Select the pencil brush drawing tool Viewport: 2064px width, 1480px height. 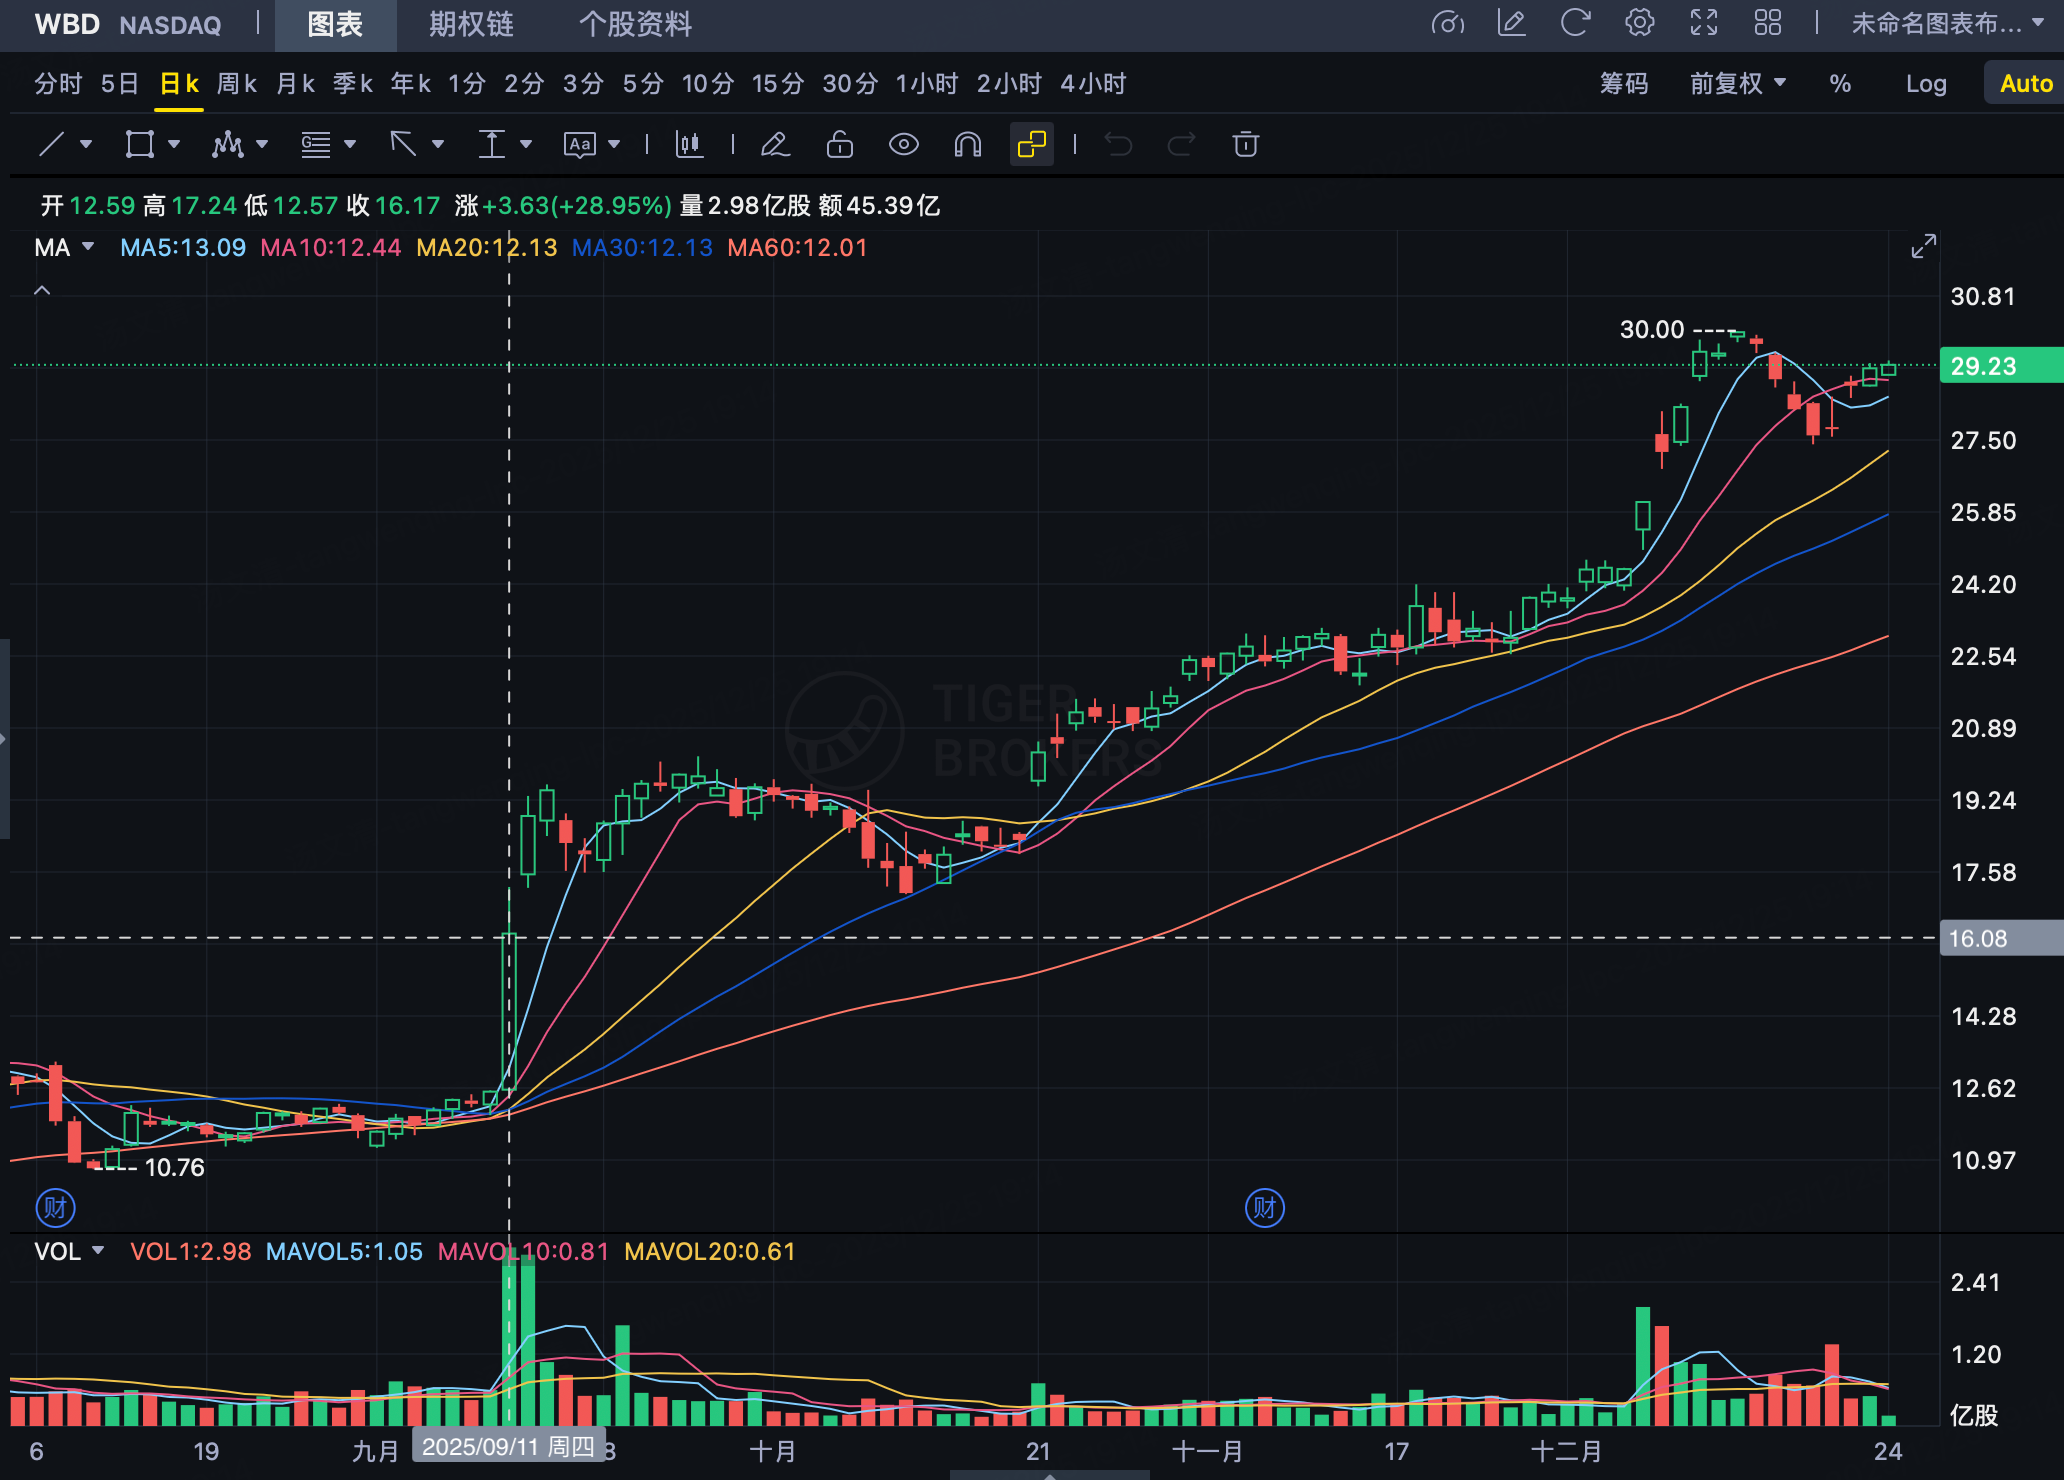pos(775,144)
